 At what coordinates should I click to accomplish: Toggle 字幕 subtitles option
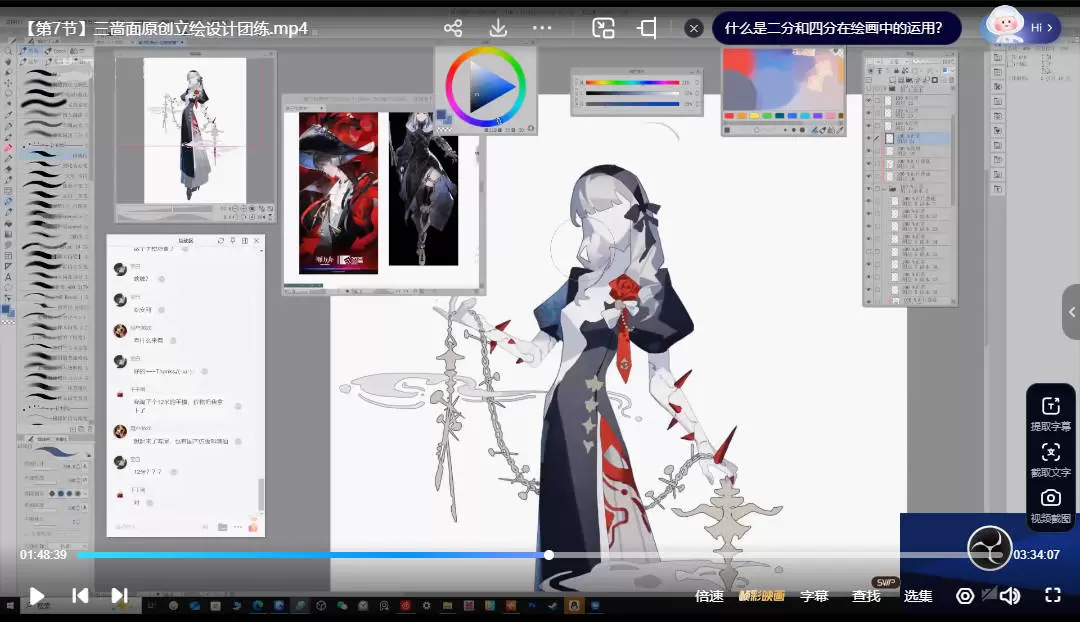[x=814, y=596]
